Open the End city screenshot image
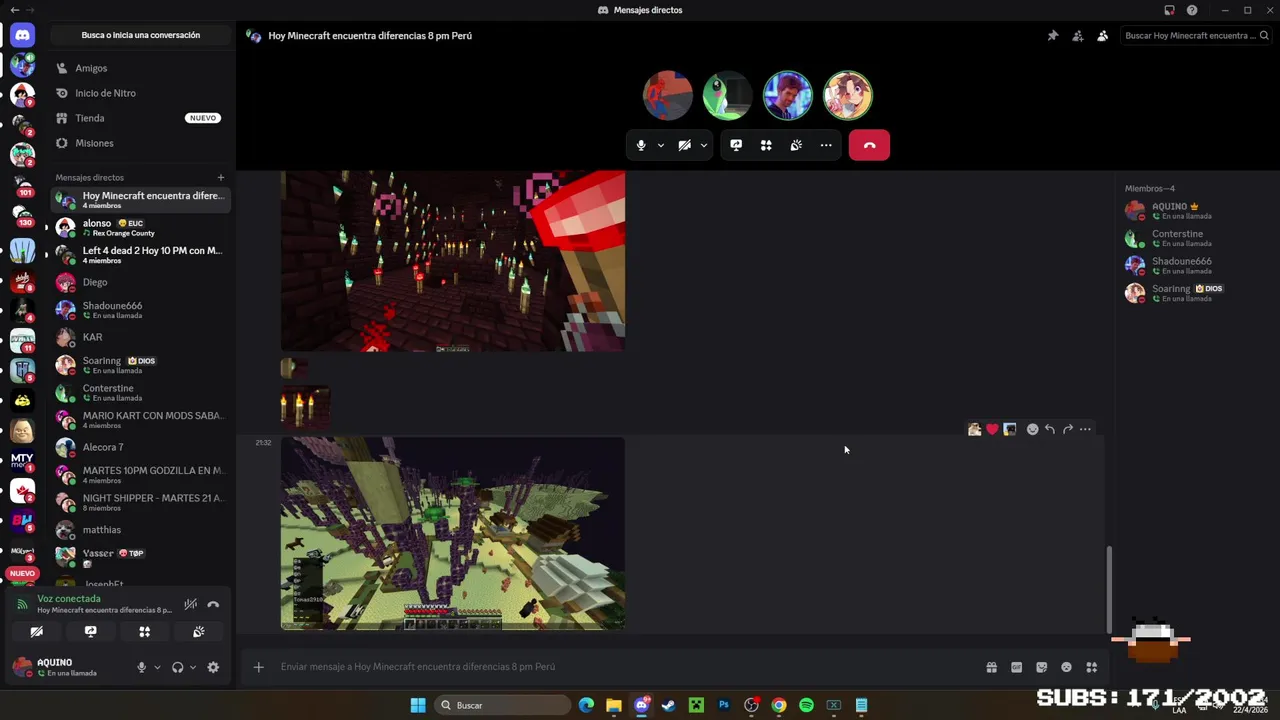The height and width of the screenshot is (720, 1280). (453, 533)
